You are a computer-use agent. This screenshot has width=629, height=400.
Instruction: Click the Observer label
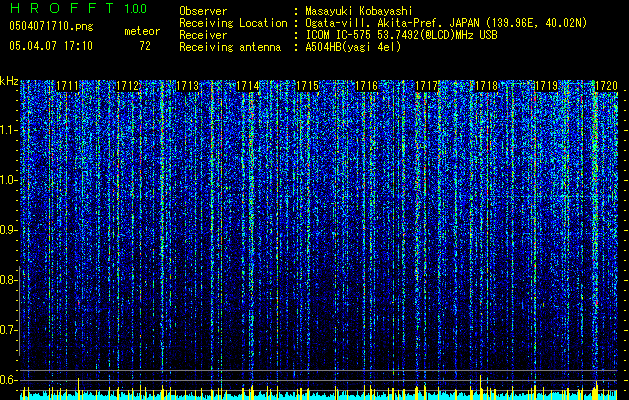point(203,11)
